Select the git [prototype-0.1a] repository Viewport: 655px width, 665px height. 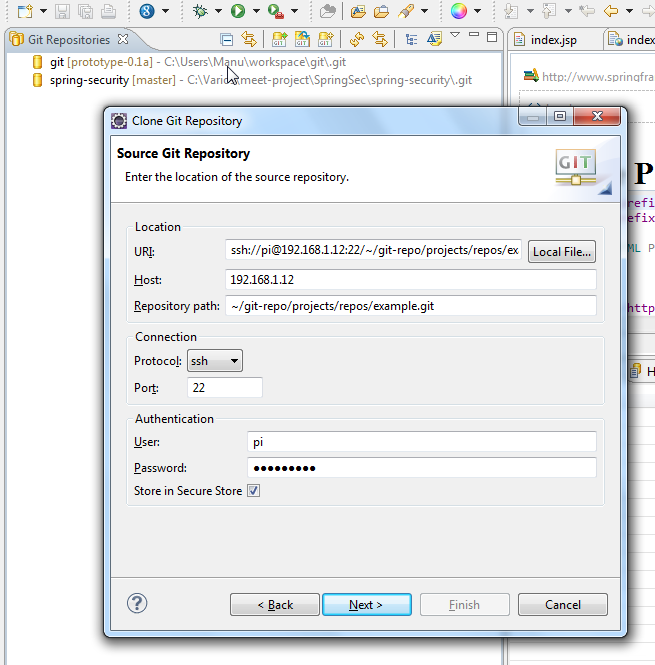click(x=190, y=62)
